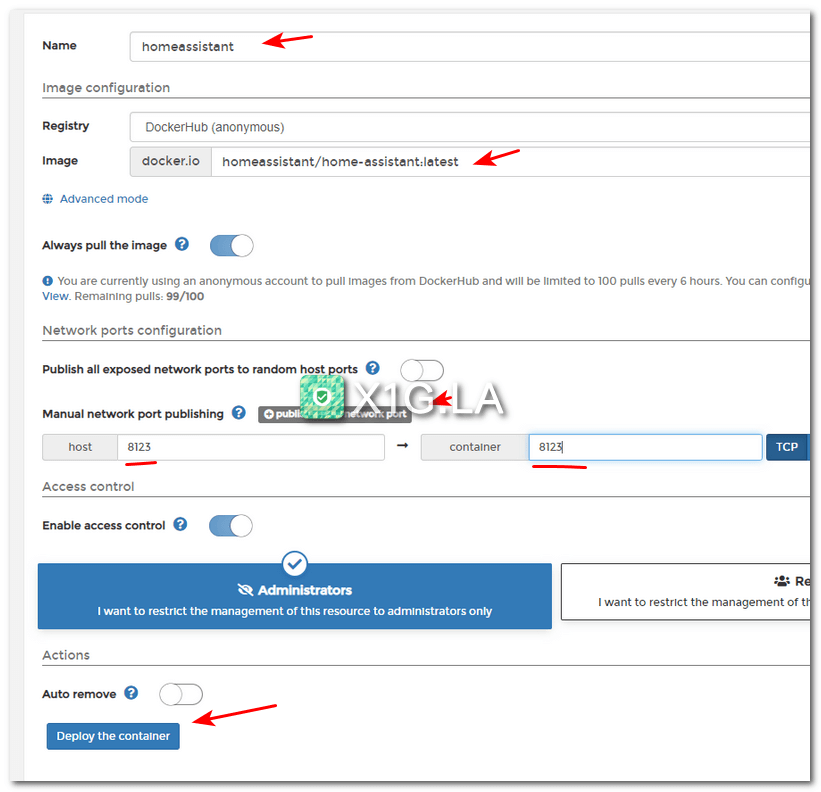Click the docker.io registry prefix label
The image size is (821, 792).
click(x=171, y=162)
